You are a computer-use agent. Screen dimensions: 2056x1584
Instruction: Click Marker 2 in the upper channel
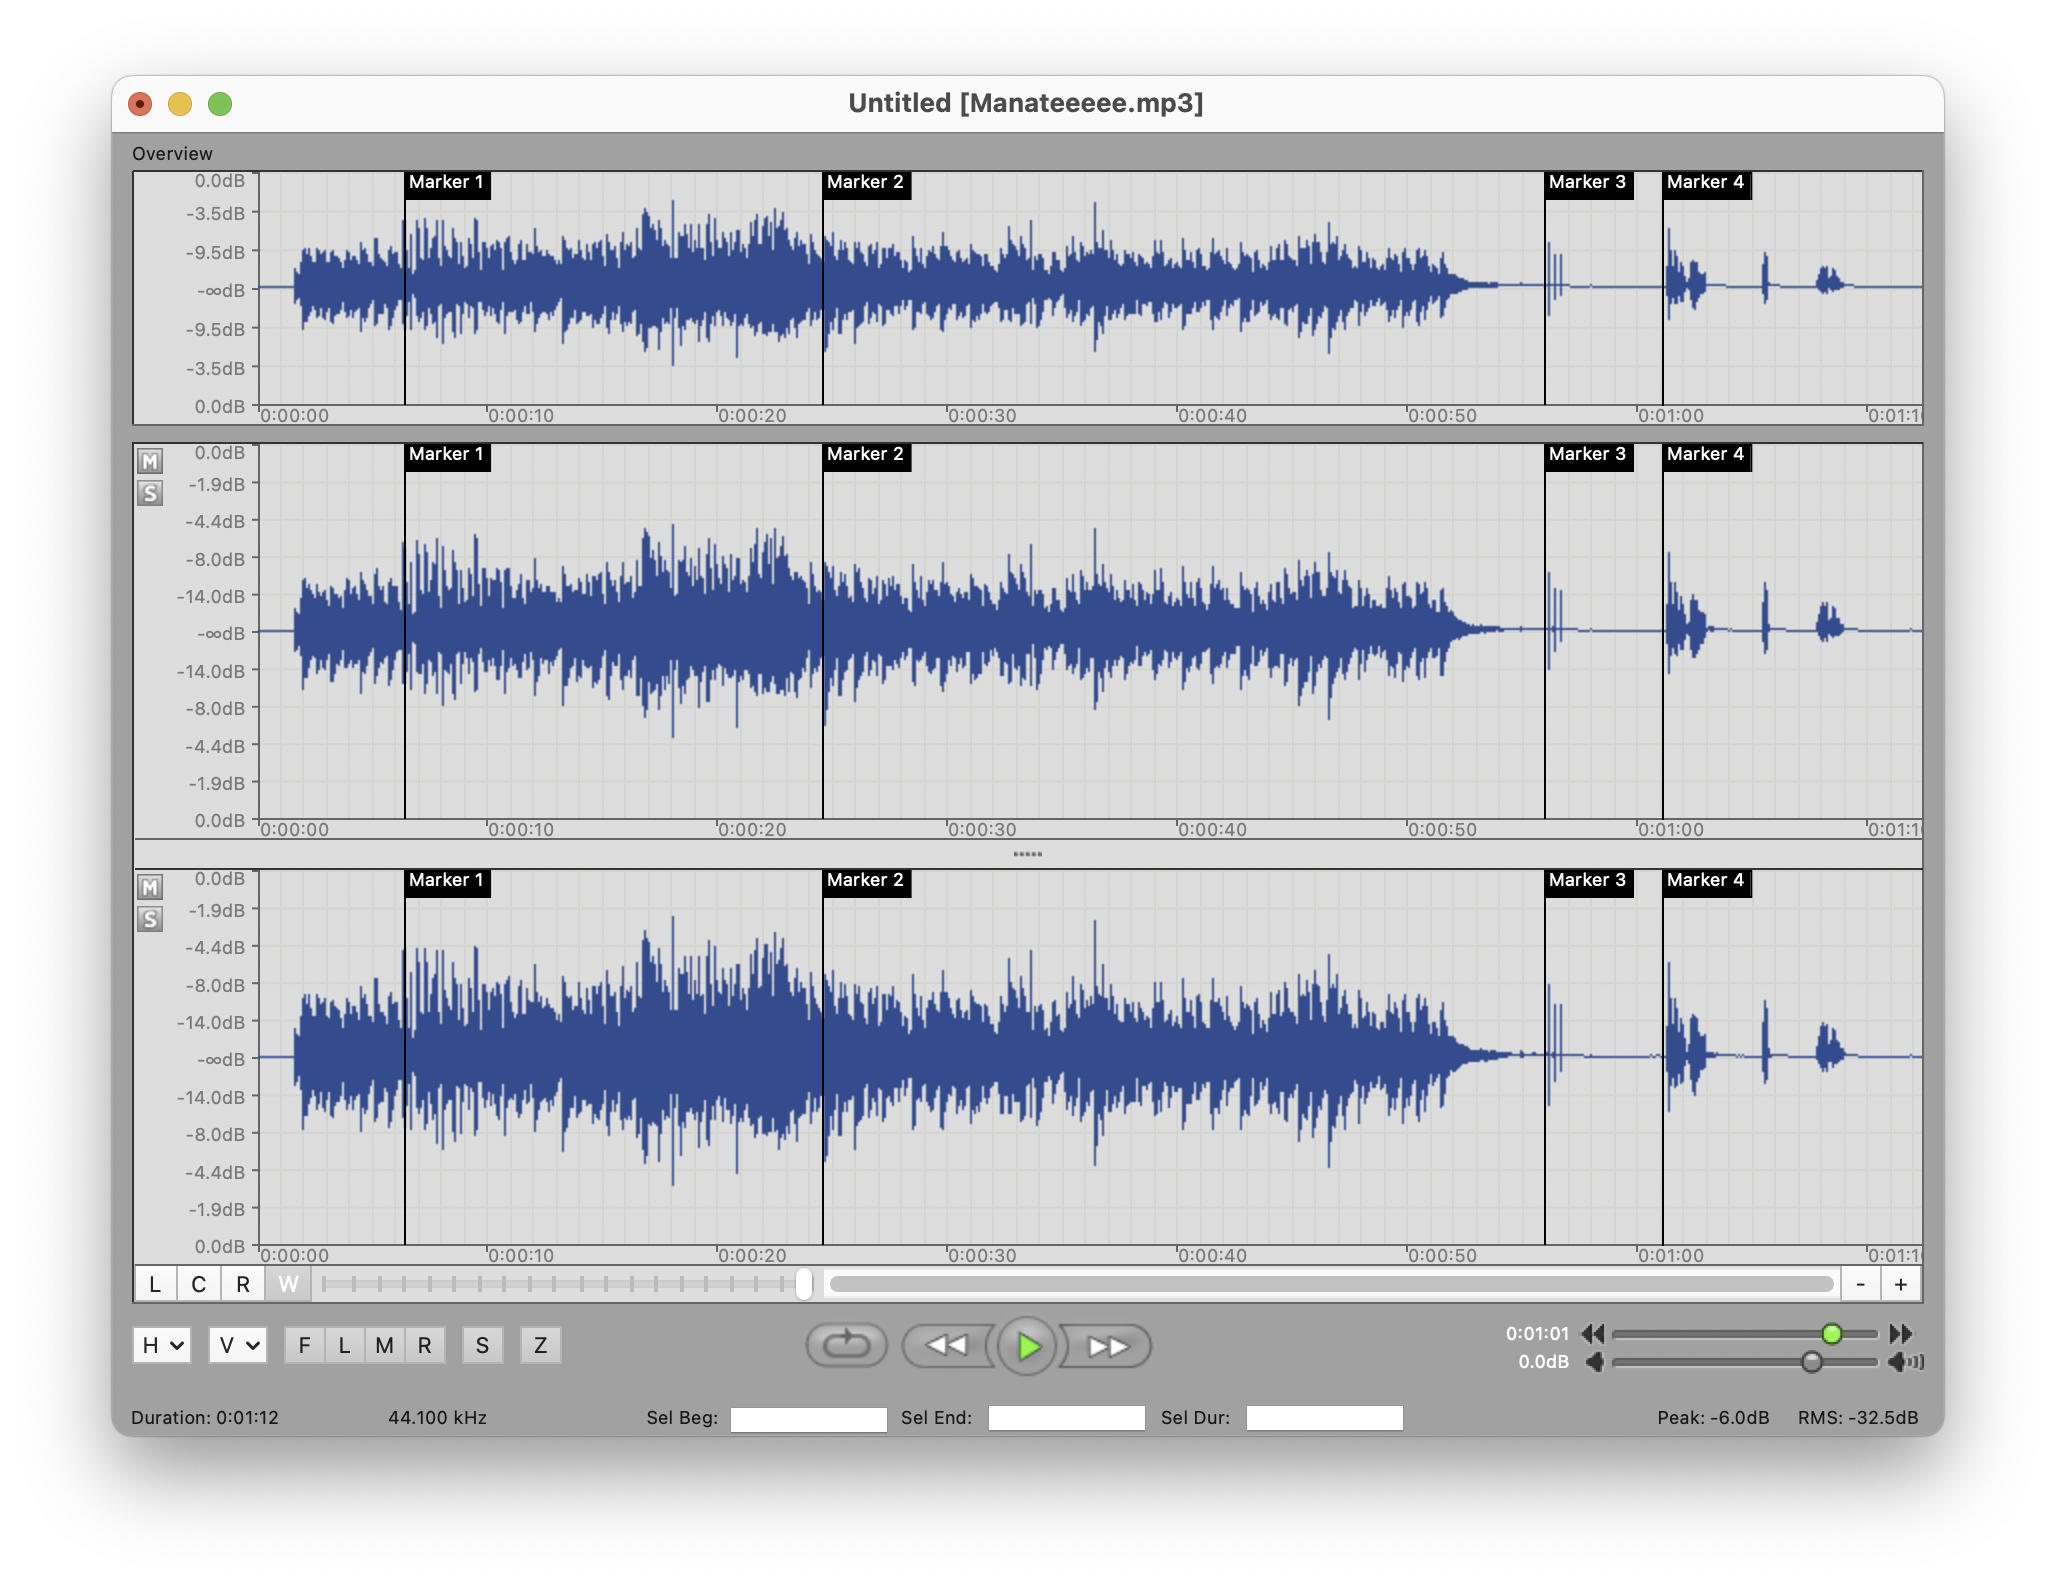coord(866,455)
